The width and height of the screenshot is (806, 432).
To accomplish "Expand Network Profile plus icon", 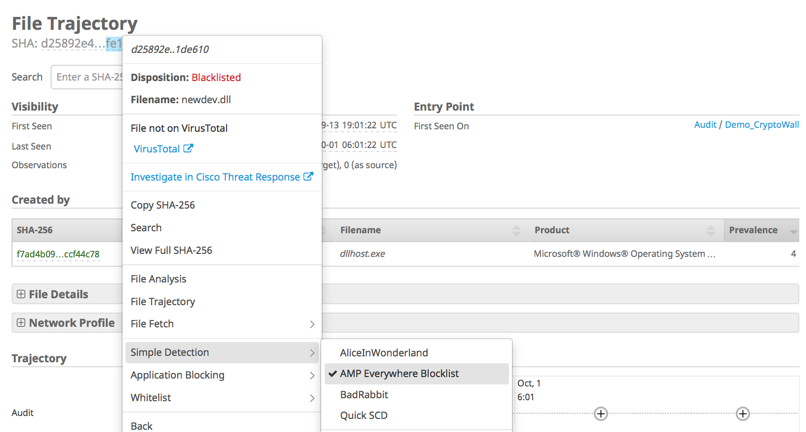I will [x=21, y=323].
